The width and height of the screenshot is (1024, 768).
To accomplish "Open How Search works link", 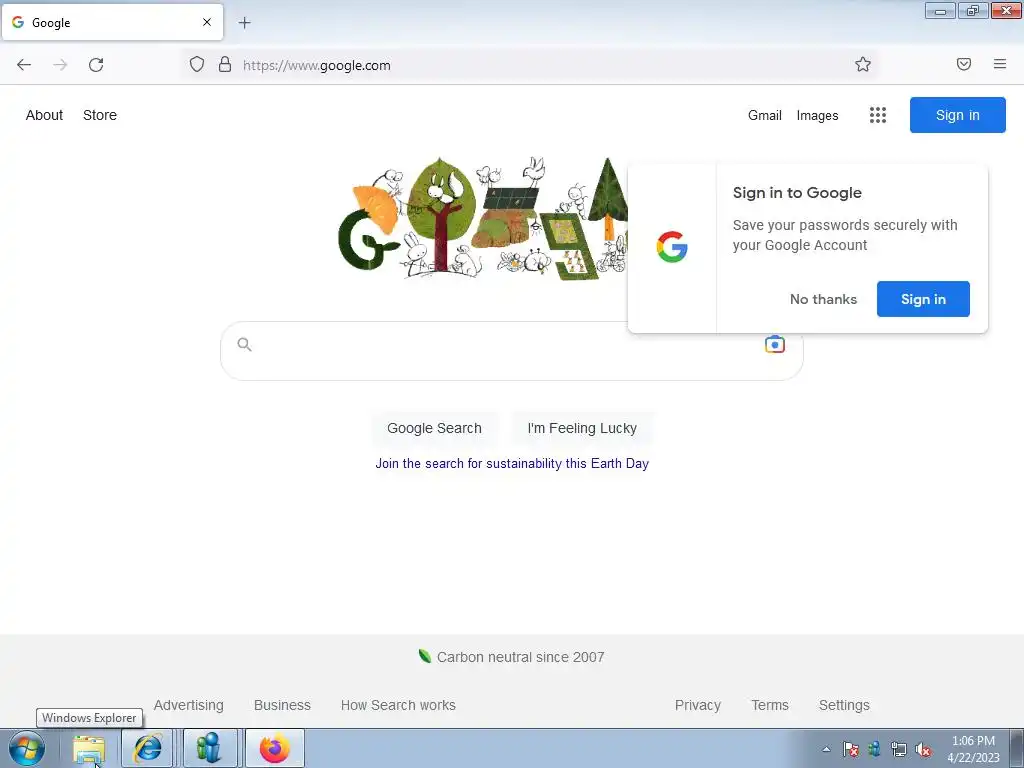I will coord(398,705).
